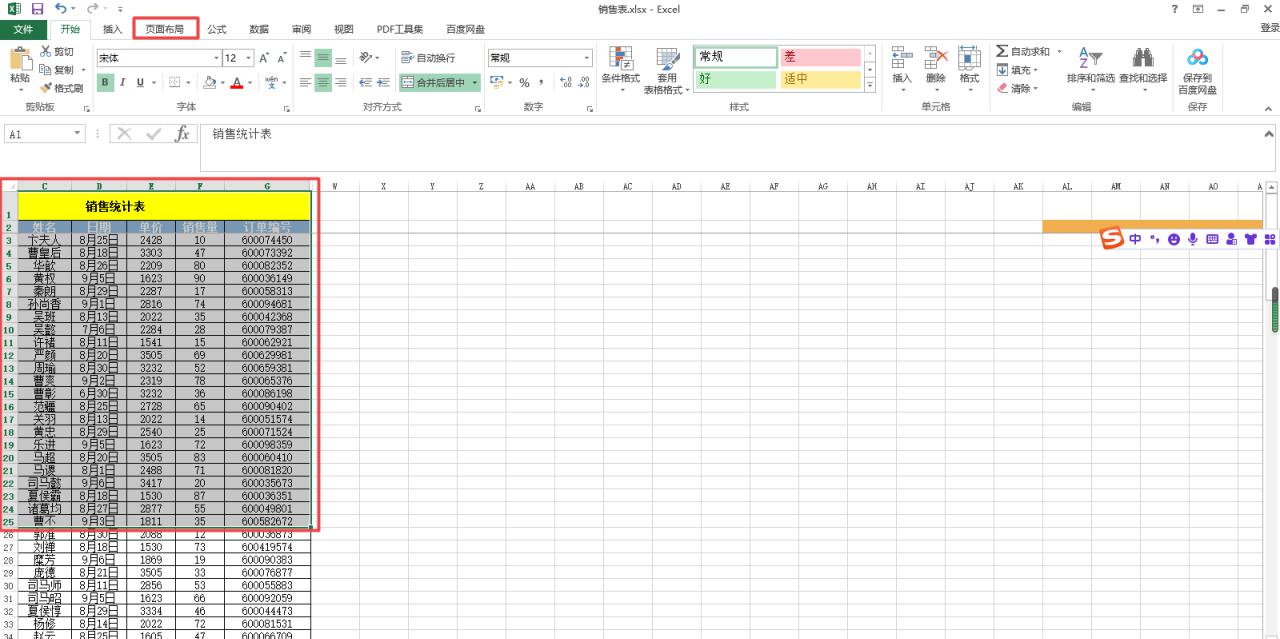Click the Save icon in quick access toolbar

(37, 9)
